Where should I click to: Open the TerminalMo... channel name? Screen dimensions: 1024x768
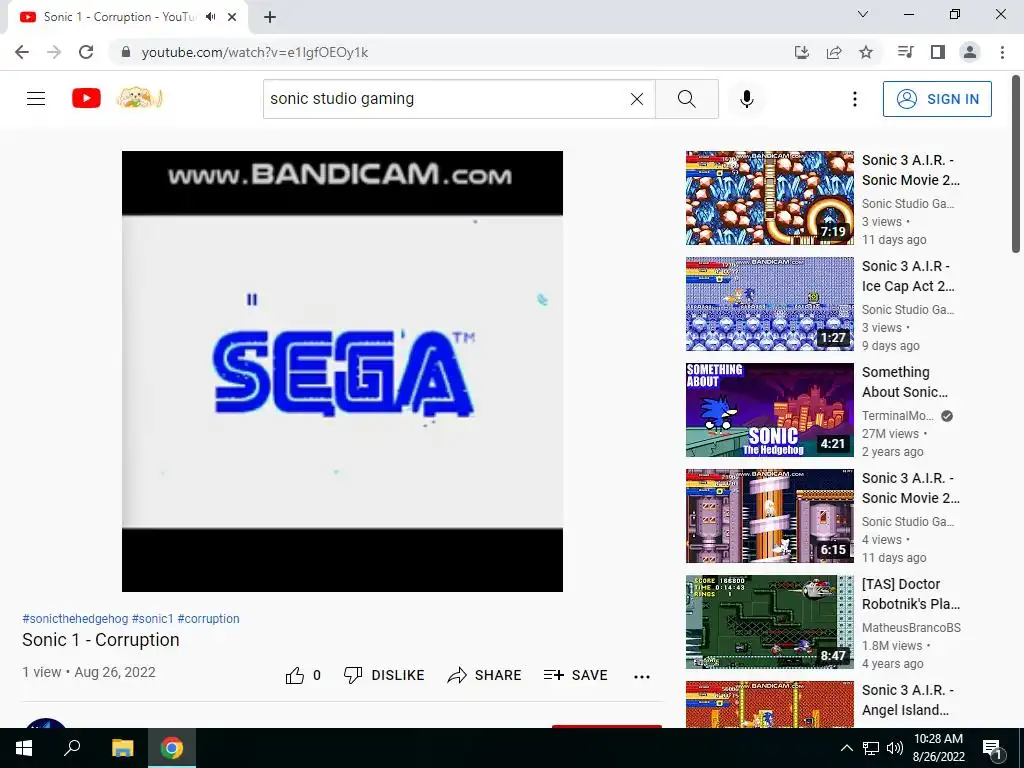tap(897, 415)
